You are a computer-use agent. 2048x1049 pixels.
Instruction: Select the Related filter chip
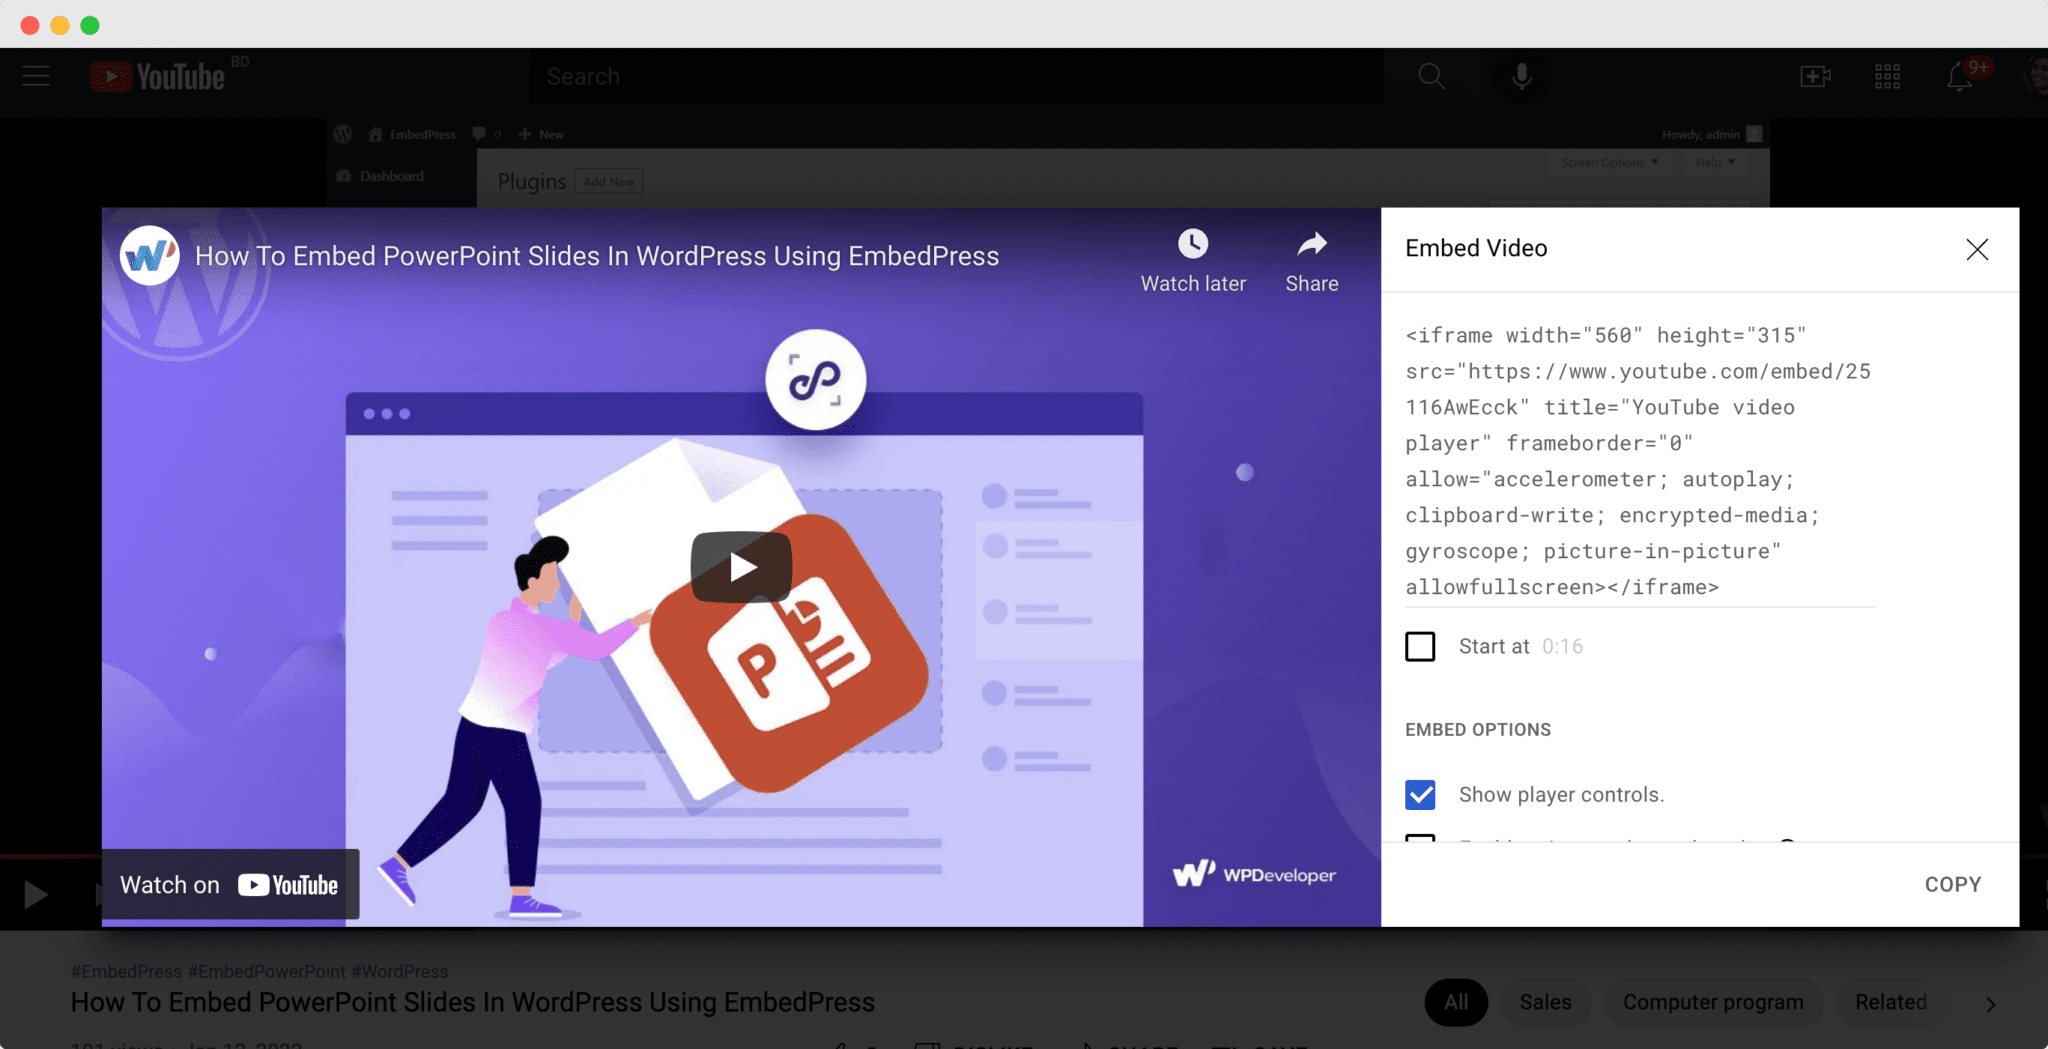coord(1890,1002)
